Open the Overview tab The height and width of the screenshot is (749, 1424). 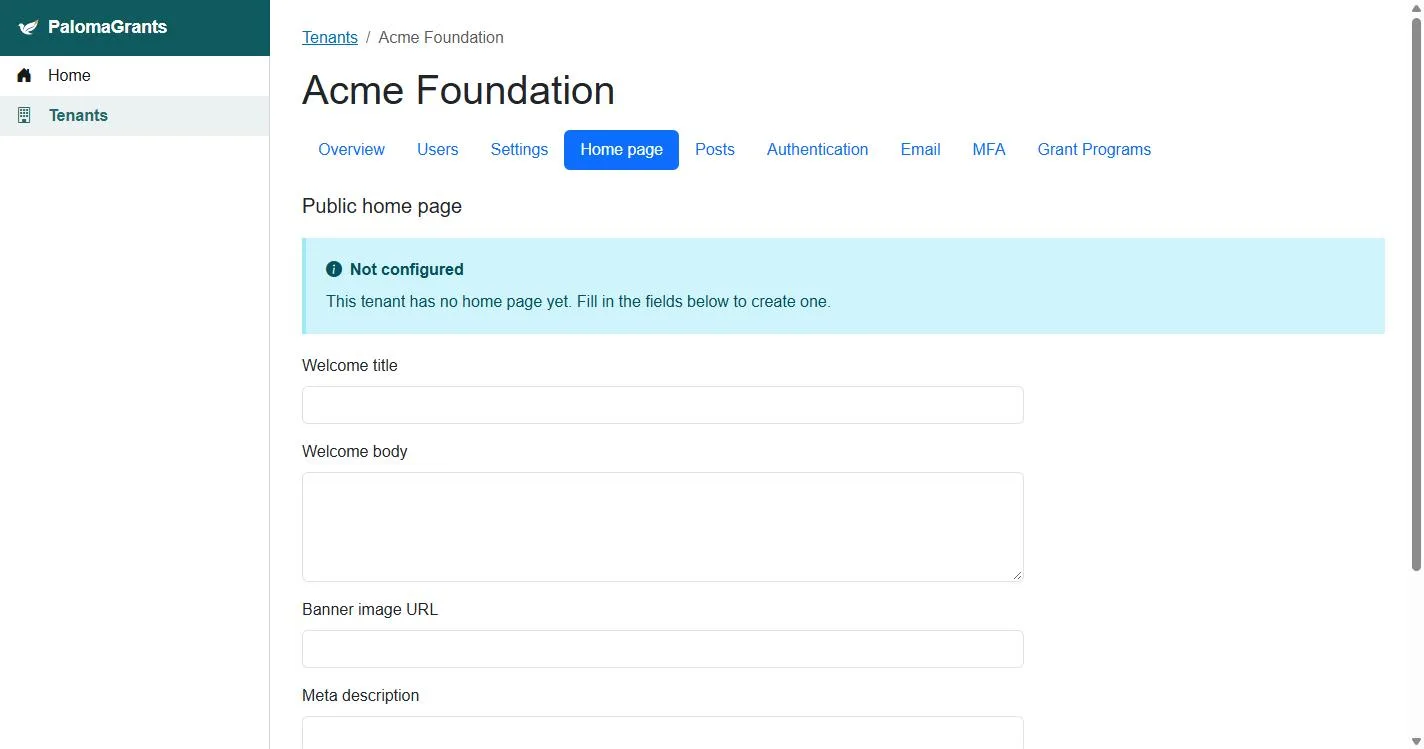click(x=351, y=150)
